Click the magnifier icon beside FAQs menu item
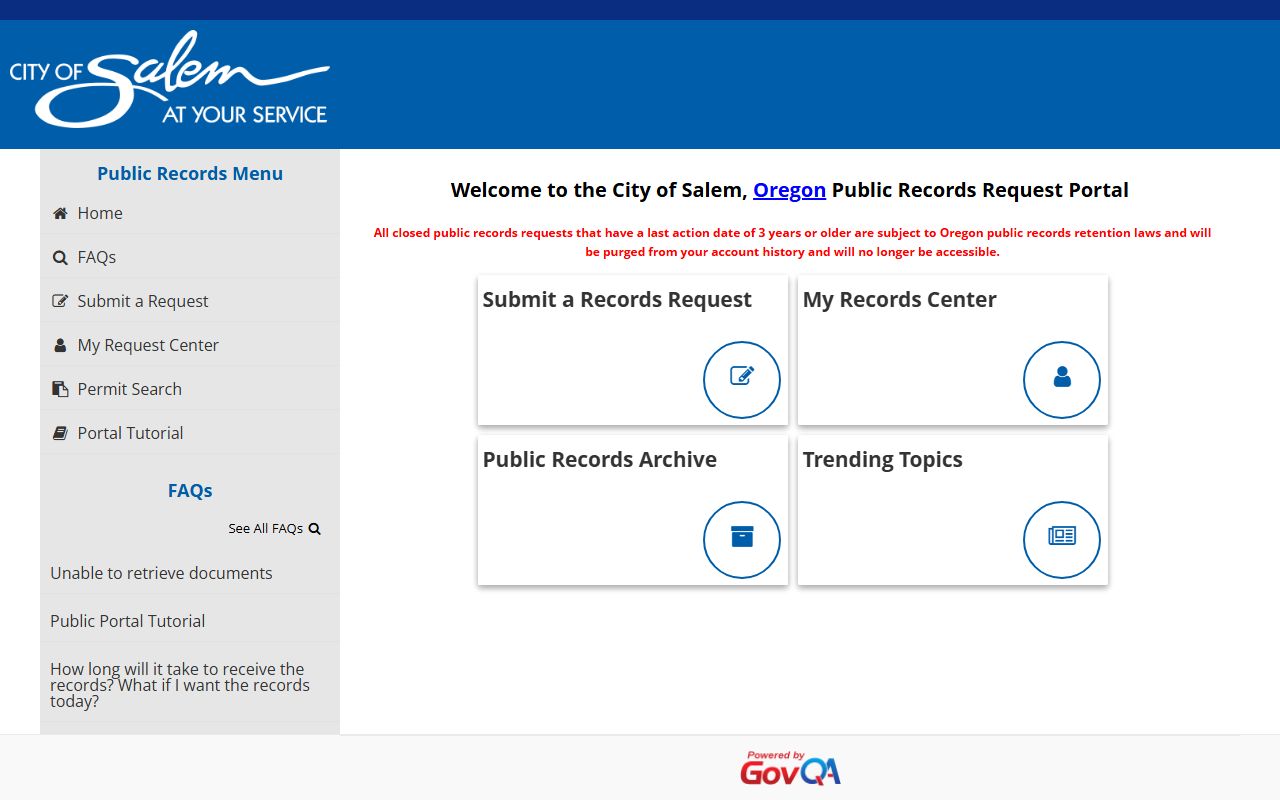The image size is (1280, 800). 60,257
